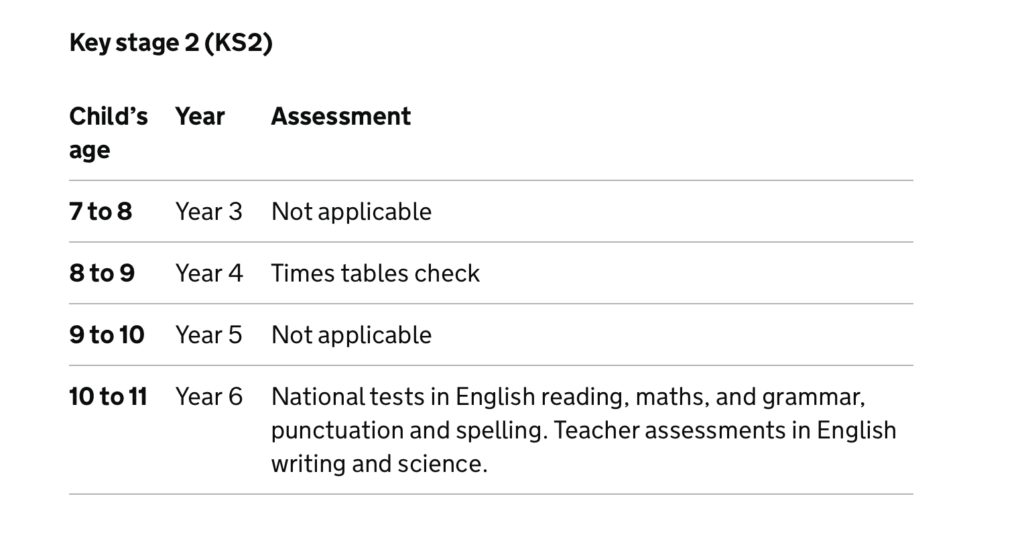Image resolution: width=1024 pixels, height=539 pixels.
Task: Click the words writing and science
Action: pyautogui.click(x=378, y=465)
